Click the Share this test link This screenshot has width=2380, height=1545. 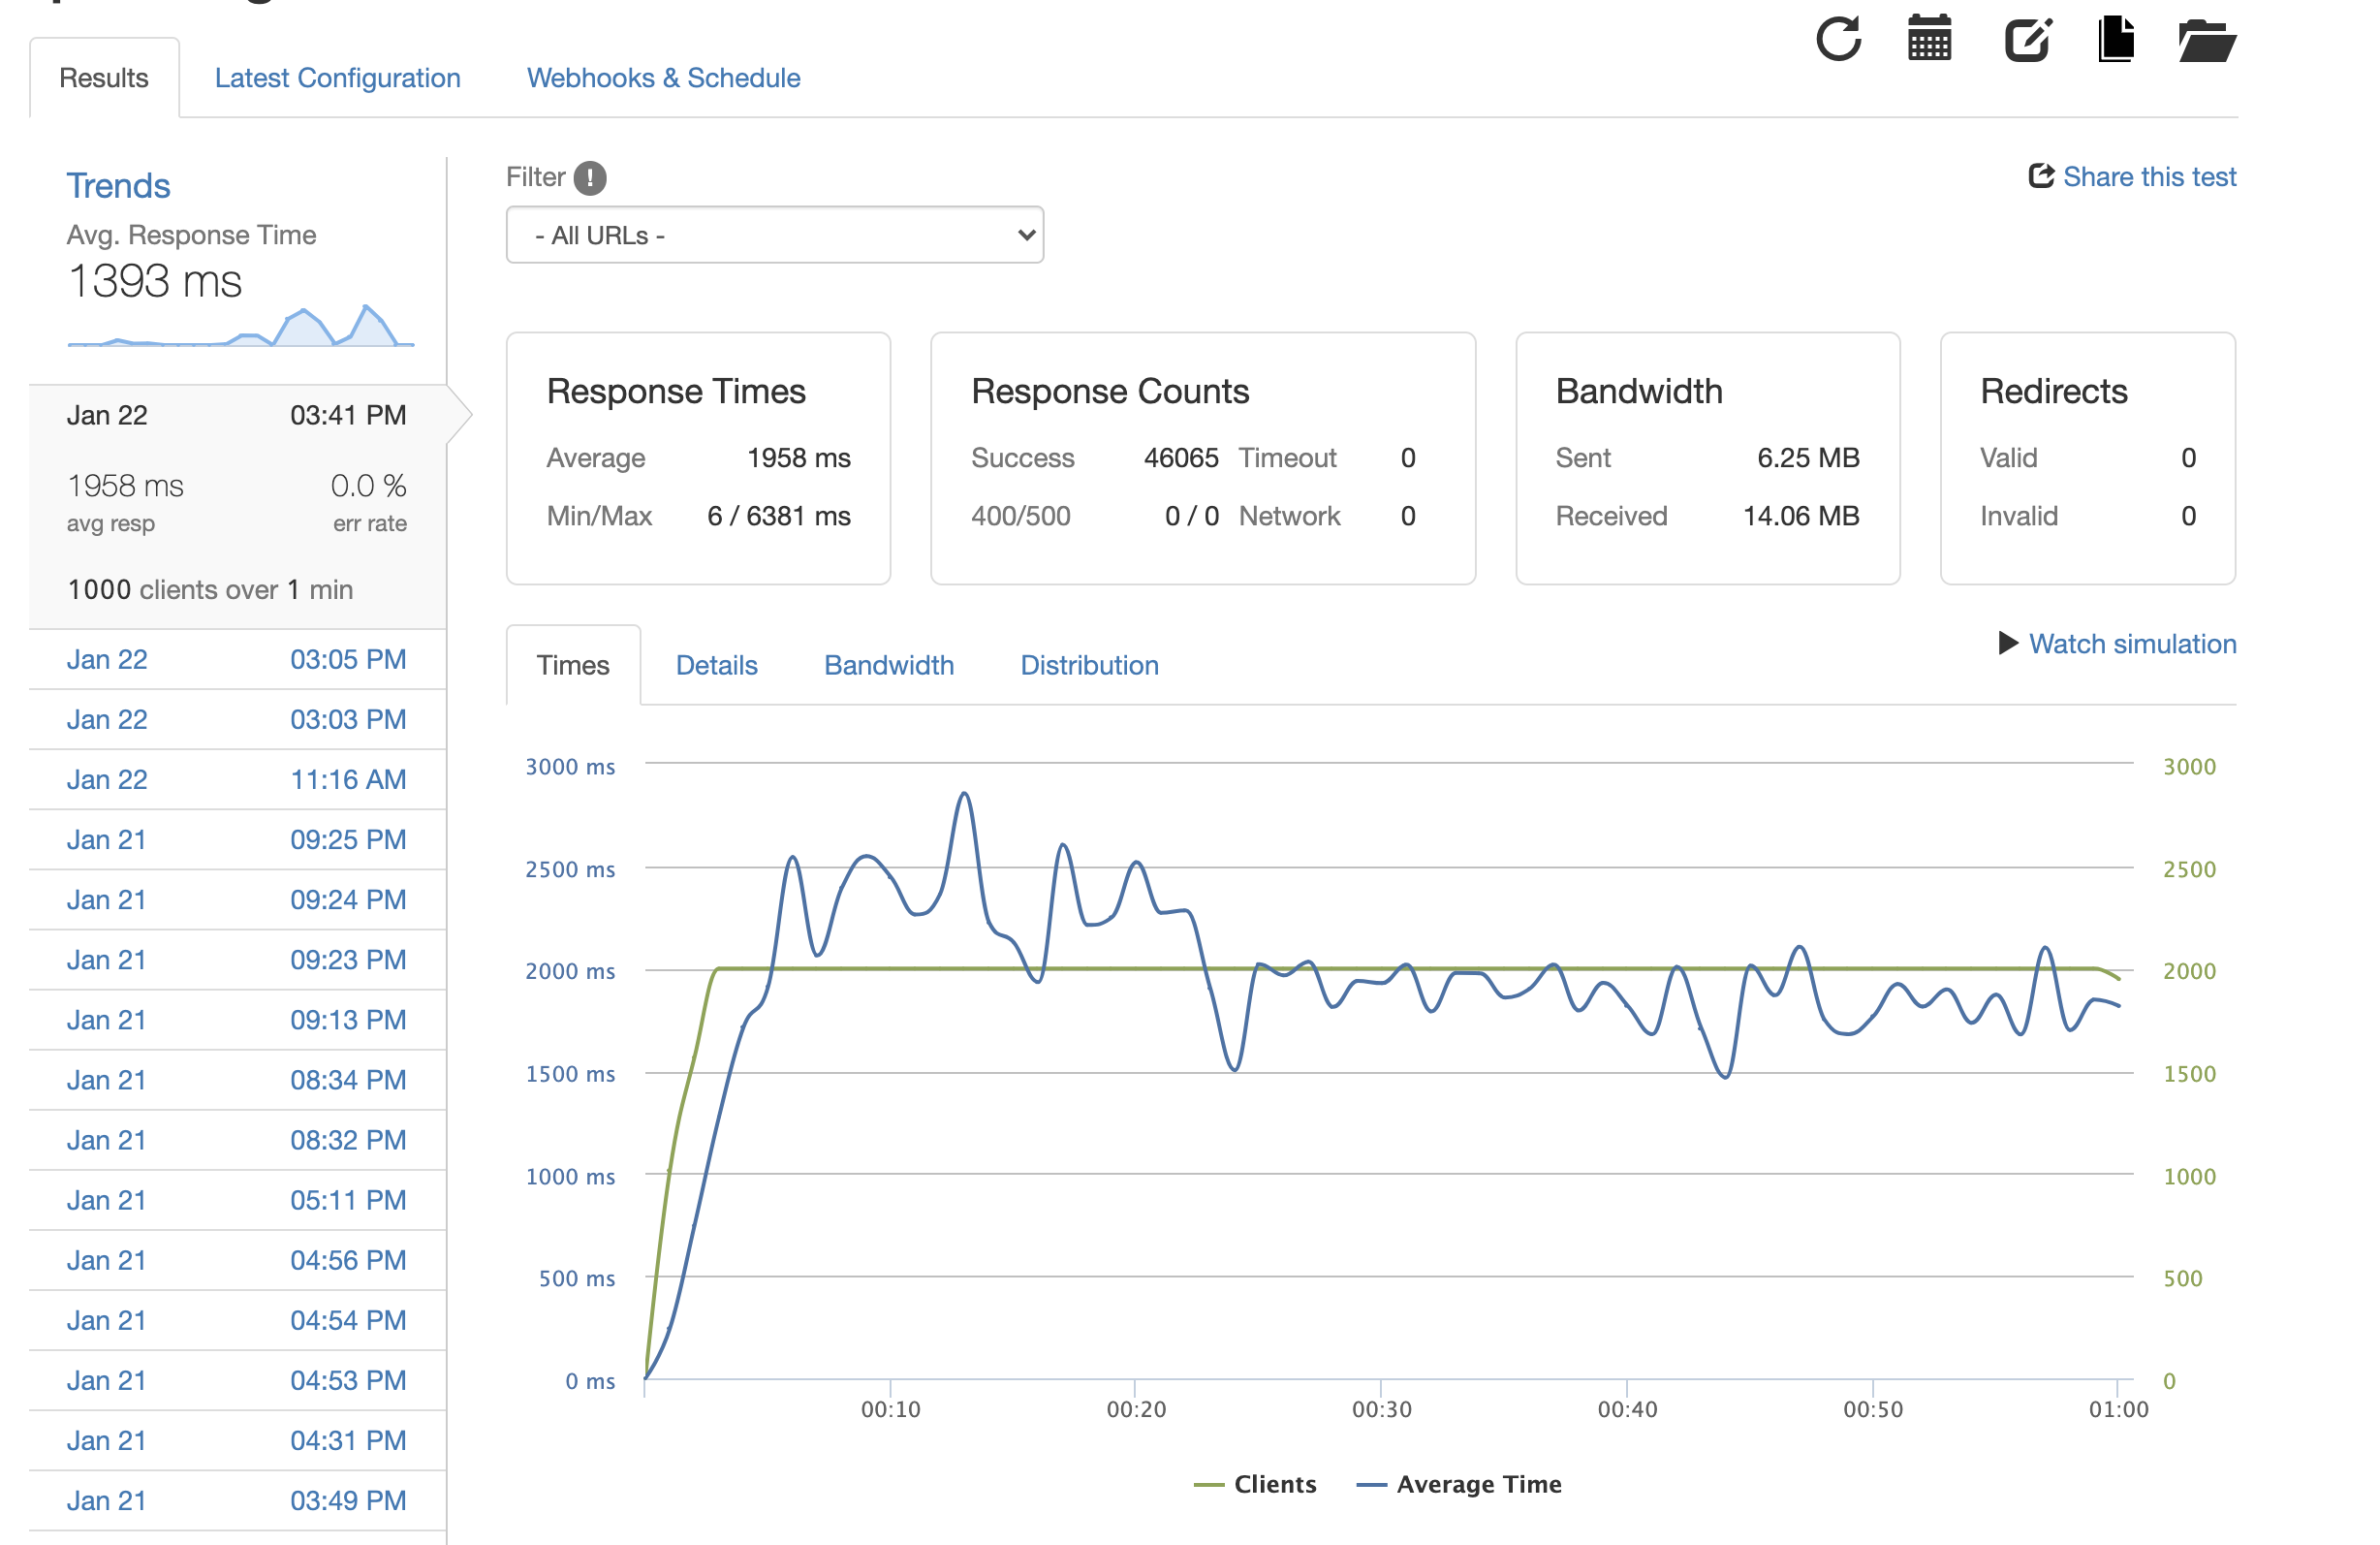point(2150,177)
